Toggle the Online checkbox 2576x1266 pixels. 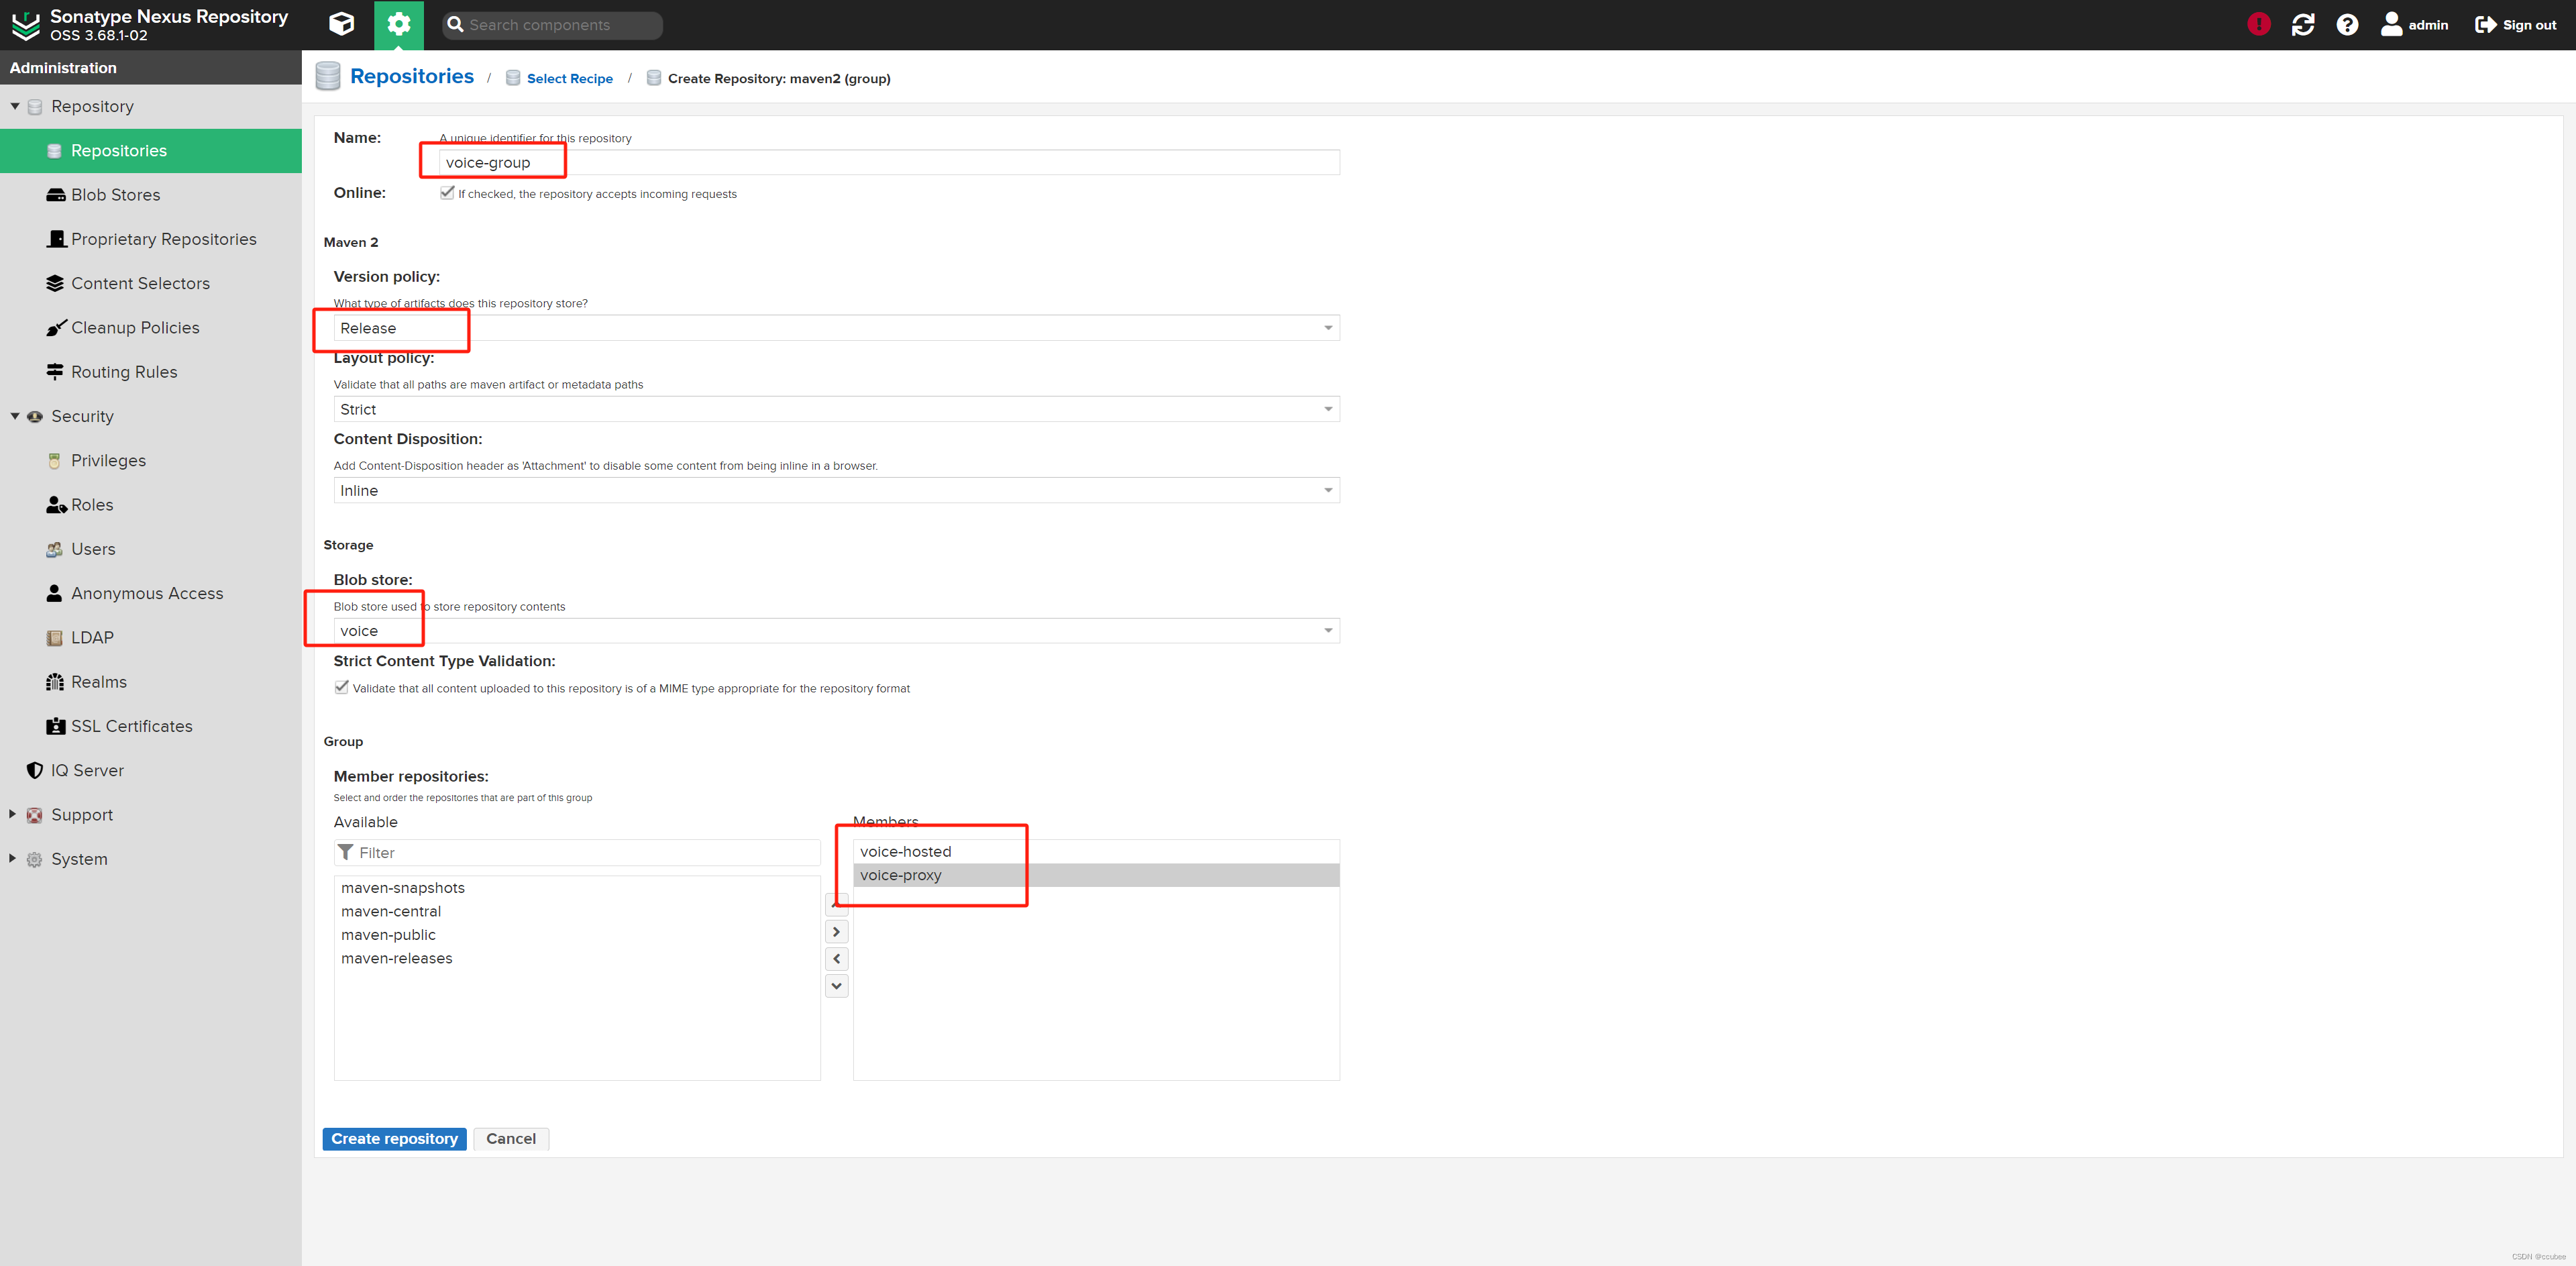tap(447, 193)
